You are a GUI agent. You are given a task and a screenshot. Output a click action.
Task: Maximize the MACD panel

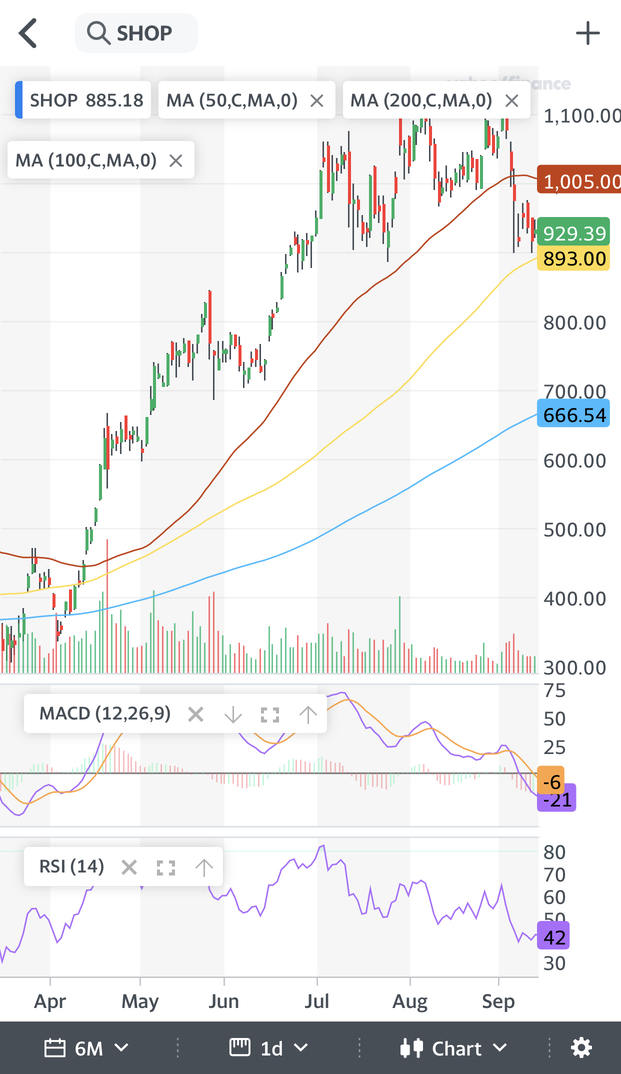click(270, 714)
